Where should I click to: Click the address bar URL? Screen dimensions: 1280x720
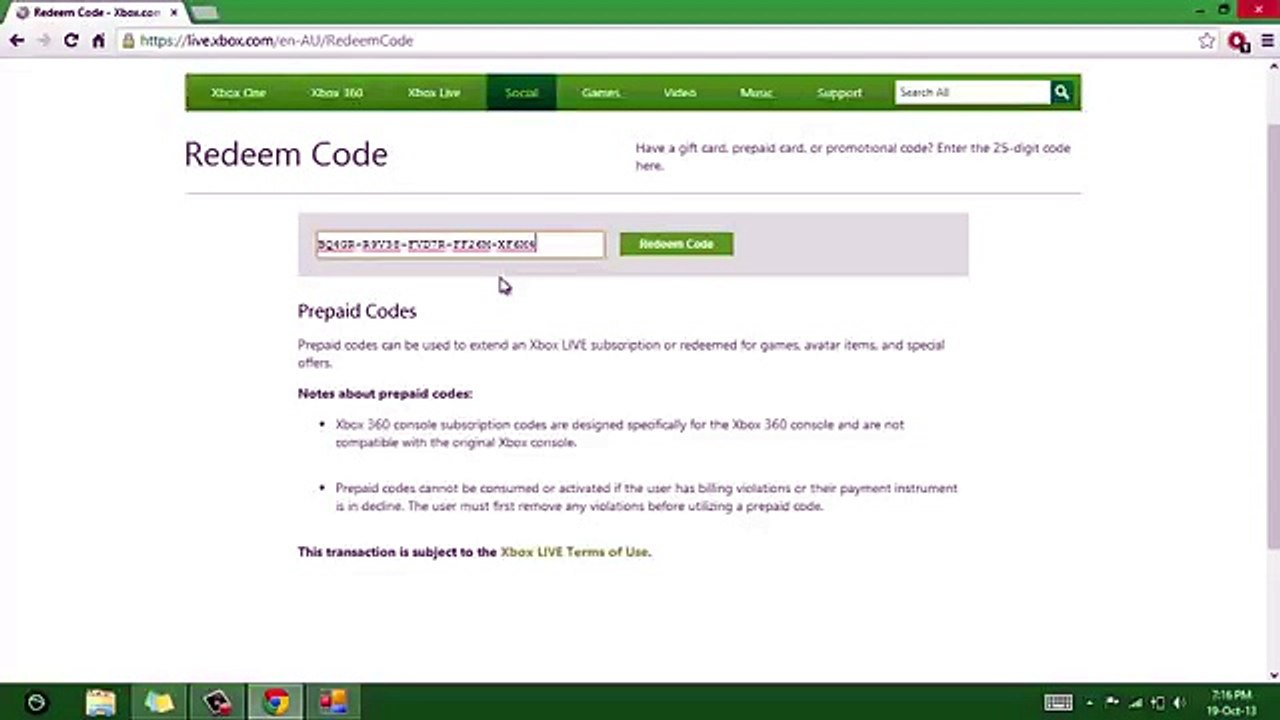click(x=277, y=41)
